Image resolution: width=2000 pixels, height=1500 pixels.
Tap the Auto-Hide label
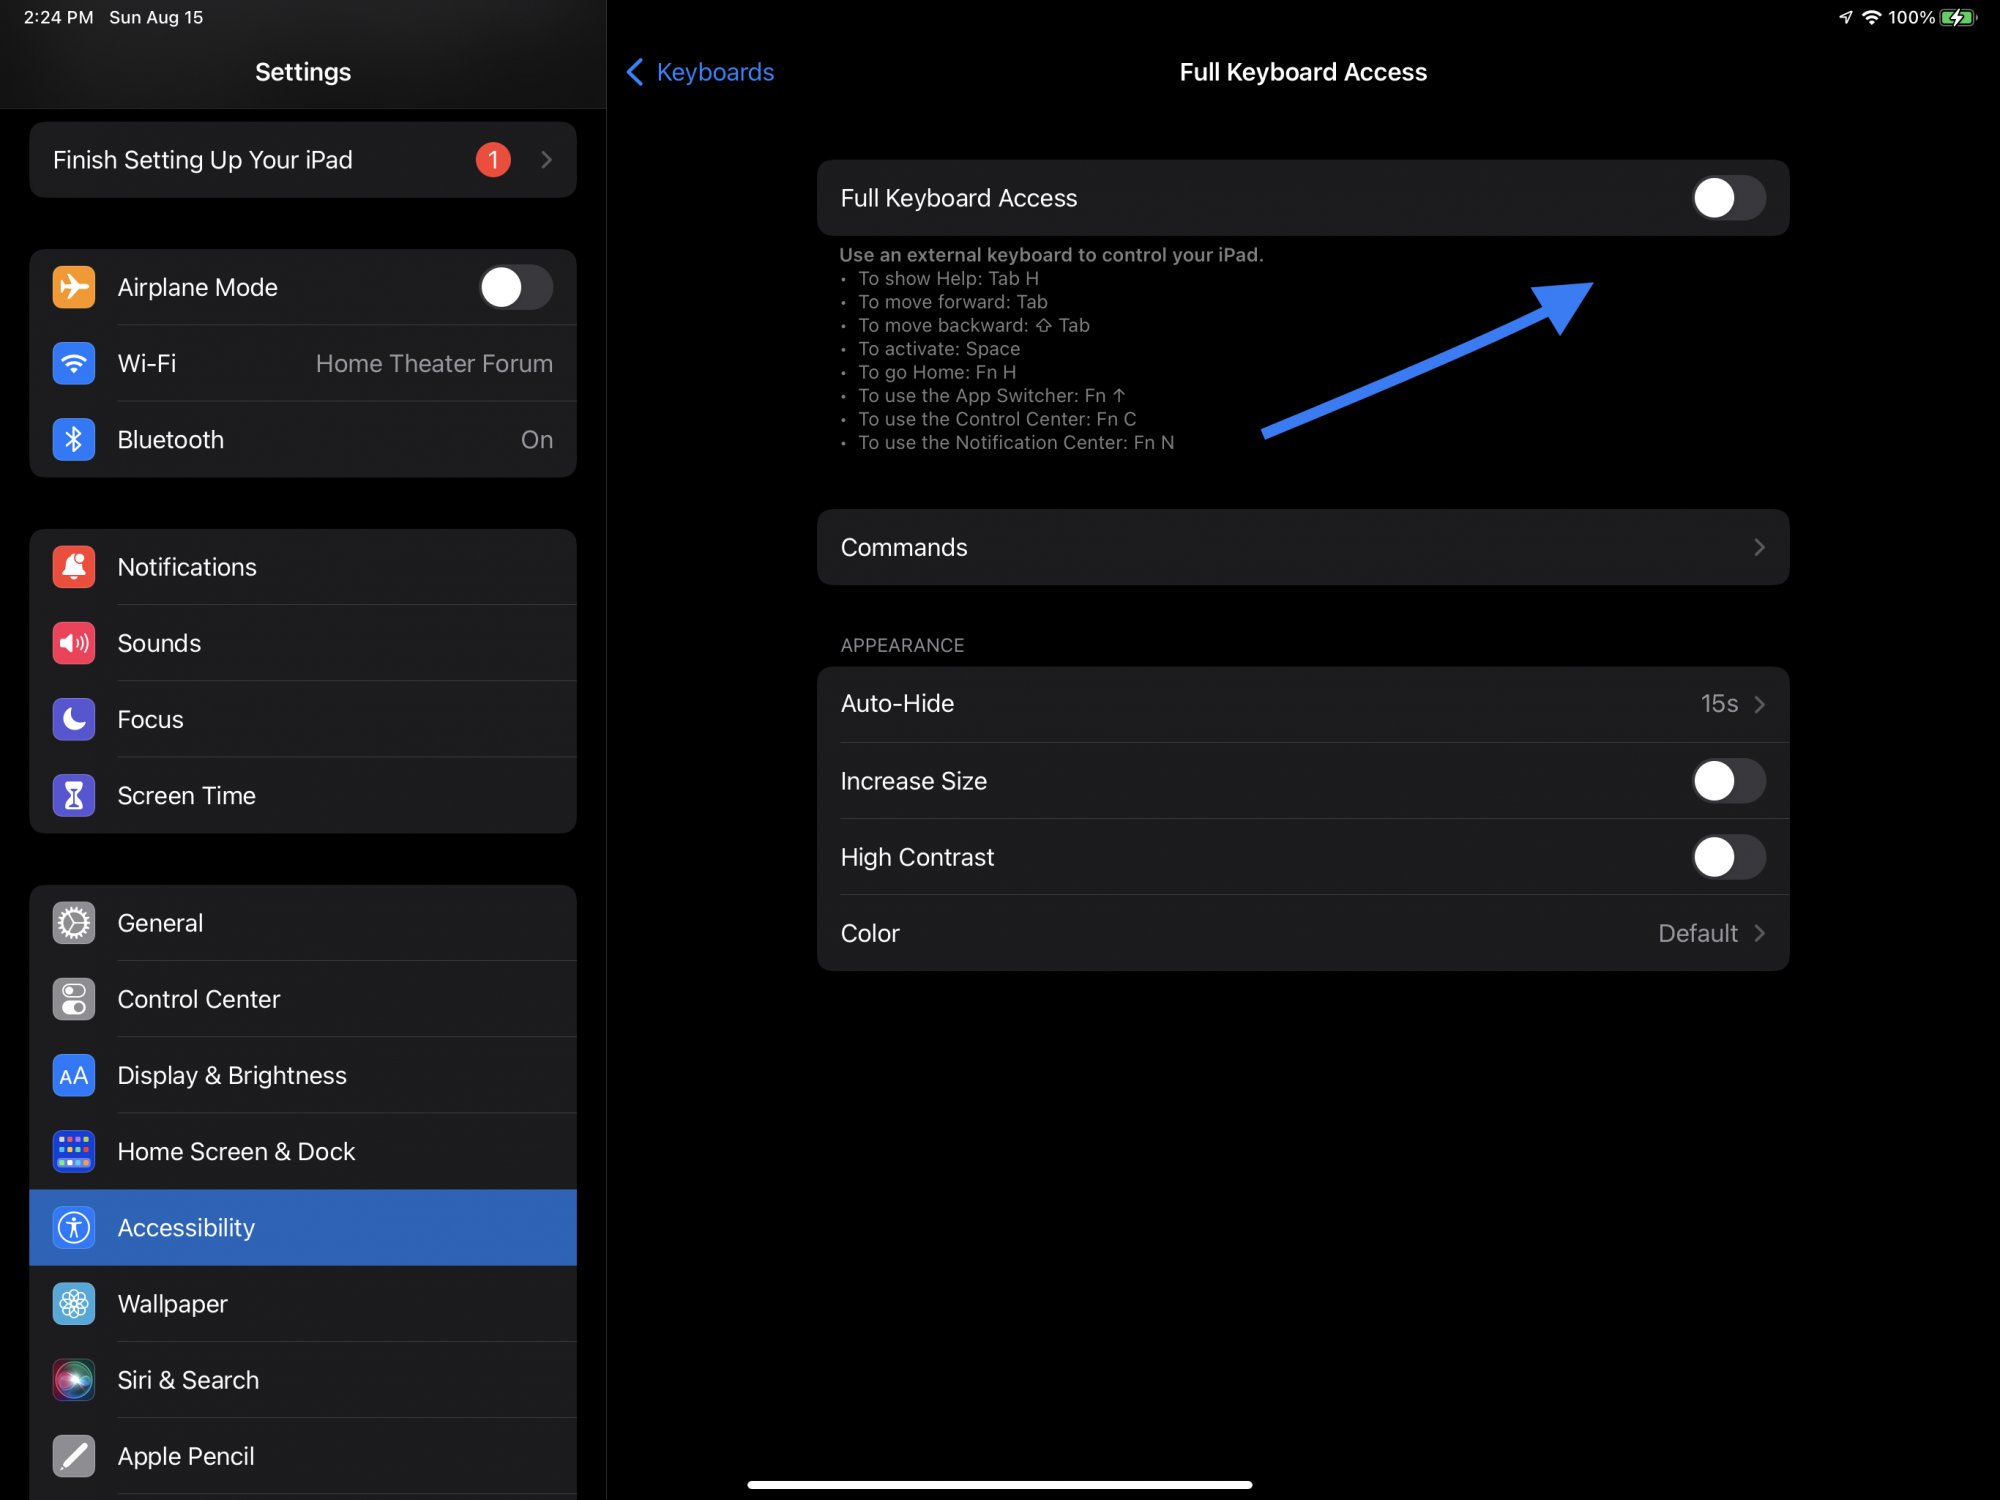point(897,704)
